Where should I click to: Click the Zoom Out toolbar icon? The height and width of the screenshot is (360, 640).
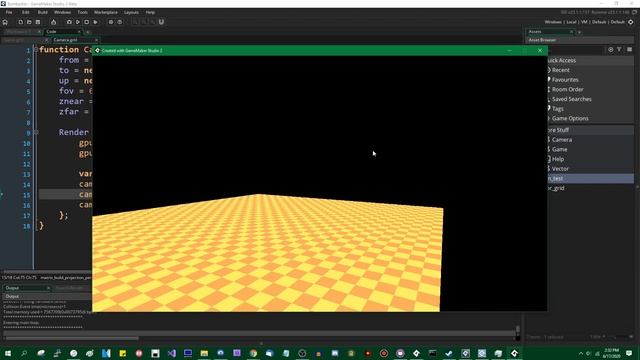point(135,22)
